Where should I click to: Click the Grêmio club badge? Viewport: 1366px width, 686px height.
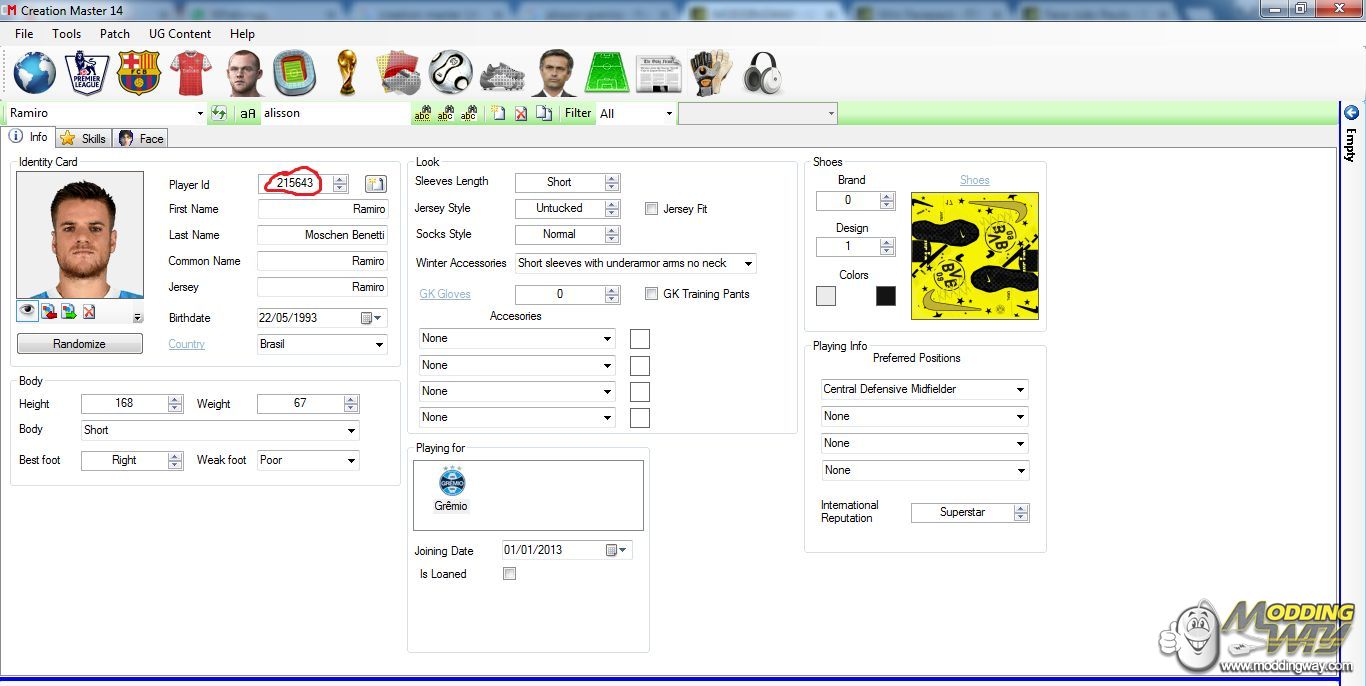click(x=452, y=481)
